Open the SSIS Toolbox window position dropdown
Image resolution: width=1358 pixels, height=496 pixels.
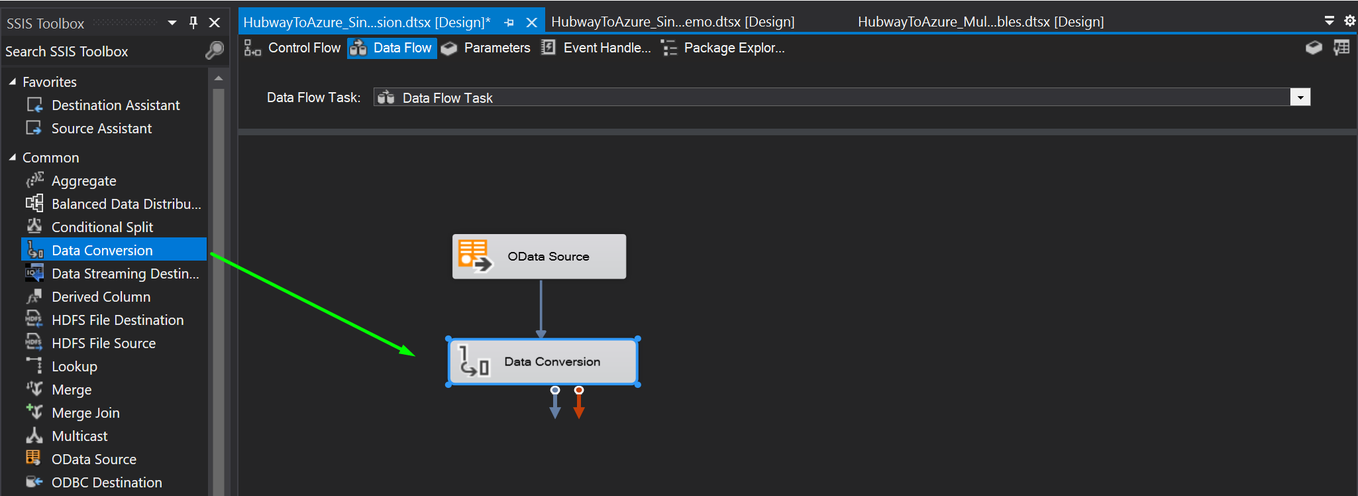coord(172,23)
